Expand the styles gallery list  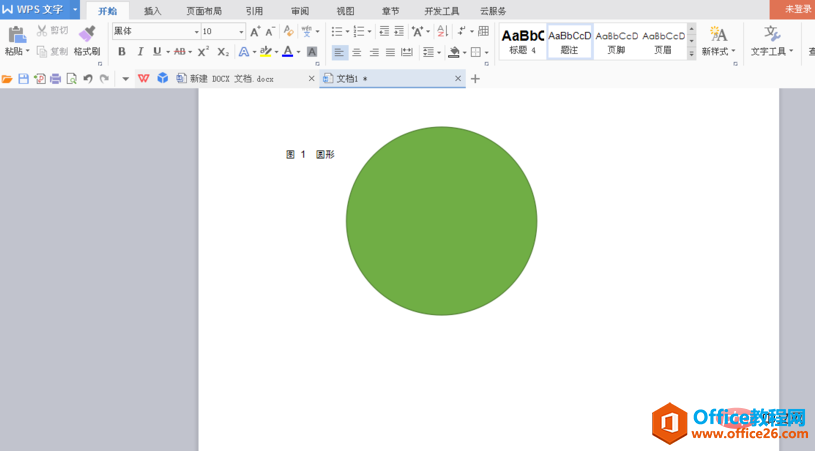coord(691,53)
